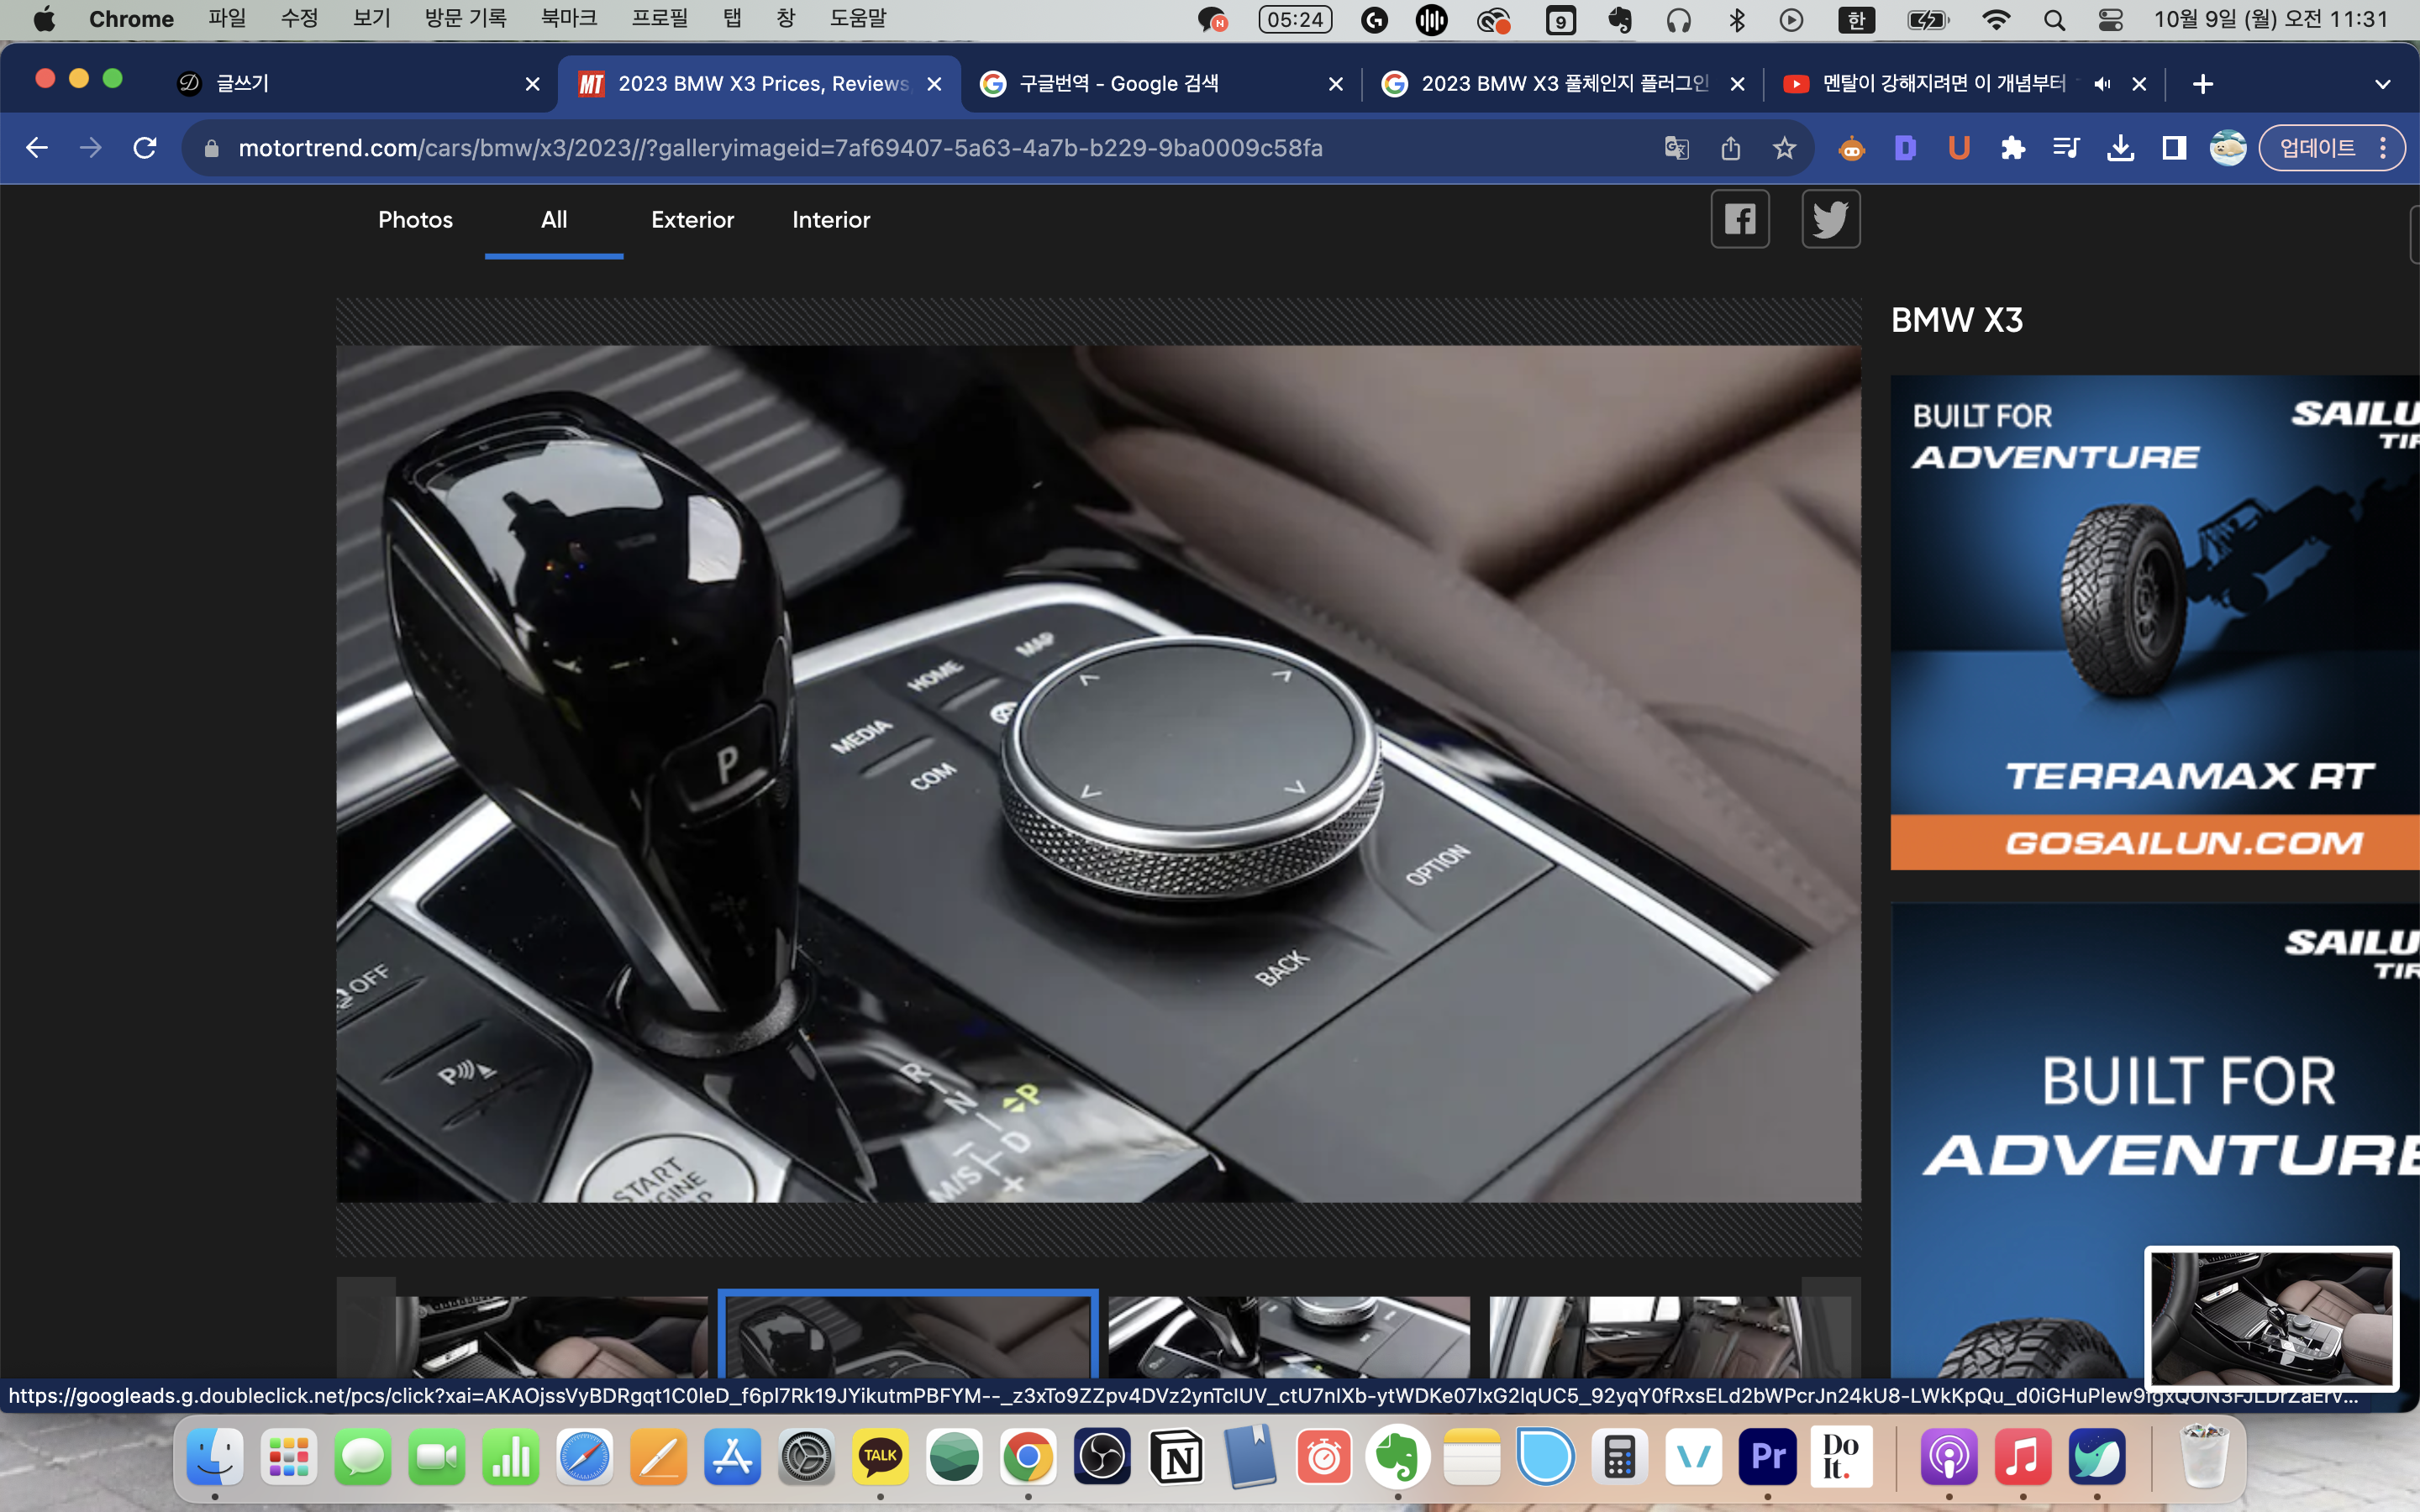The width and height of the screenshot is (2420, 1512).
Task: Toggle Korean input source in menu bar
Action: pyautogui.click(x=1856, y=20)
